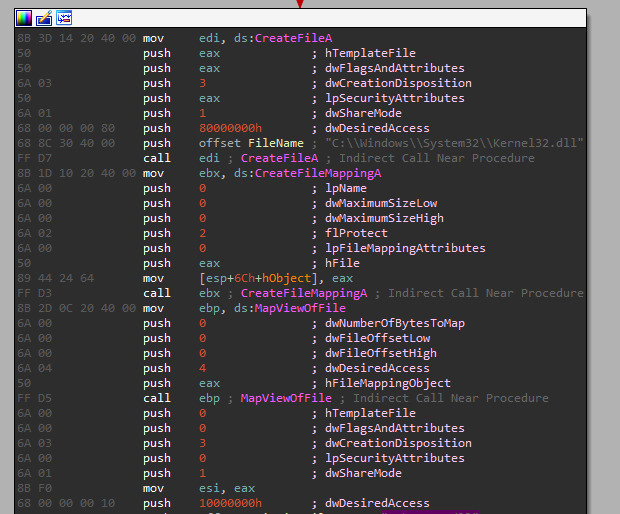Click the flProtect parameter comment
Viewport: 620px width, 514px height.
point(360,233)
